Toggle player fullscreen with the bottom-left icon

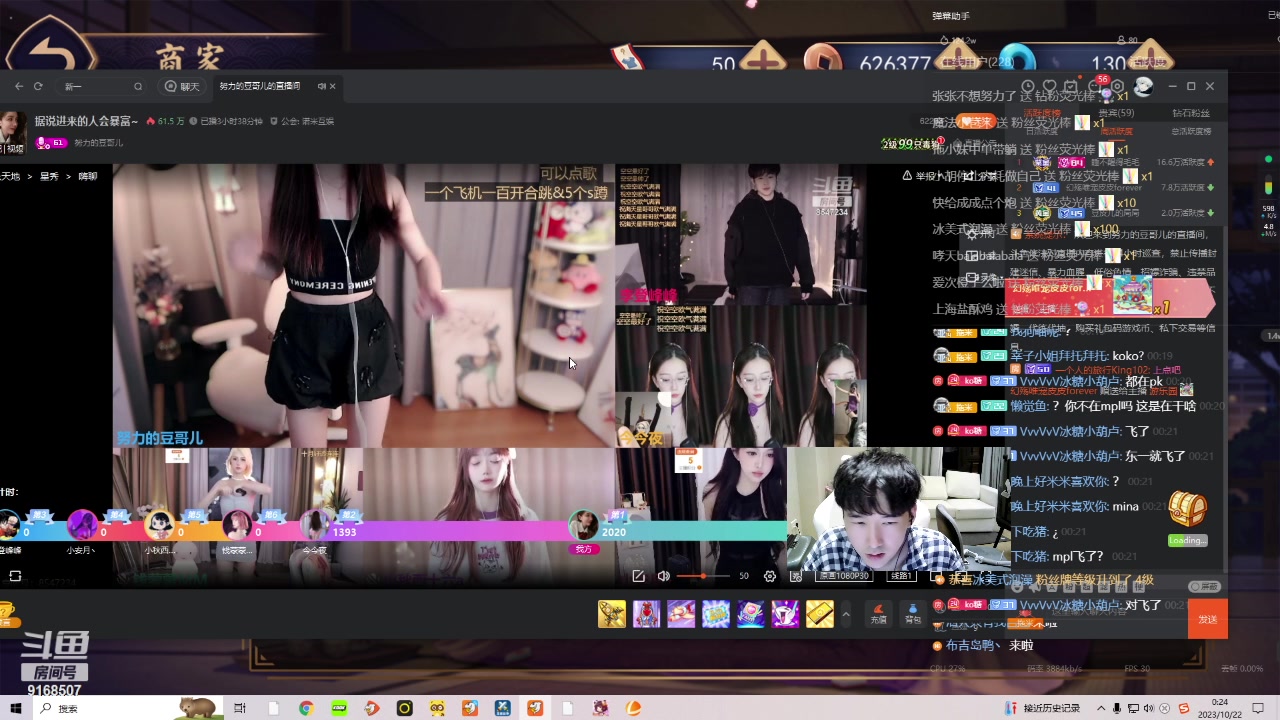point(15,576)
